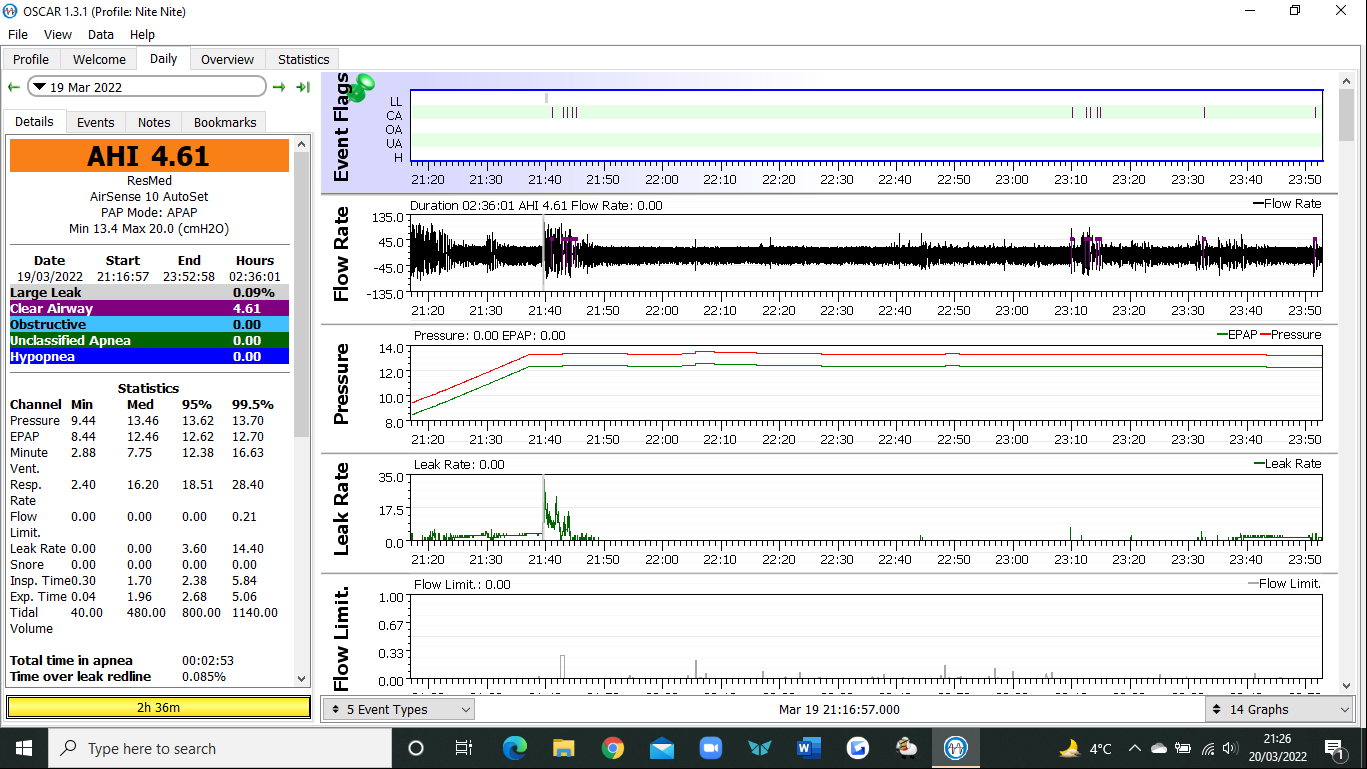Screen dimensions: 1367x769
Task: Go to previous day with left green arrow
Action: (x=14, y=87)
